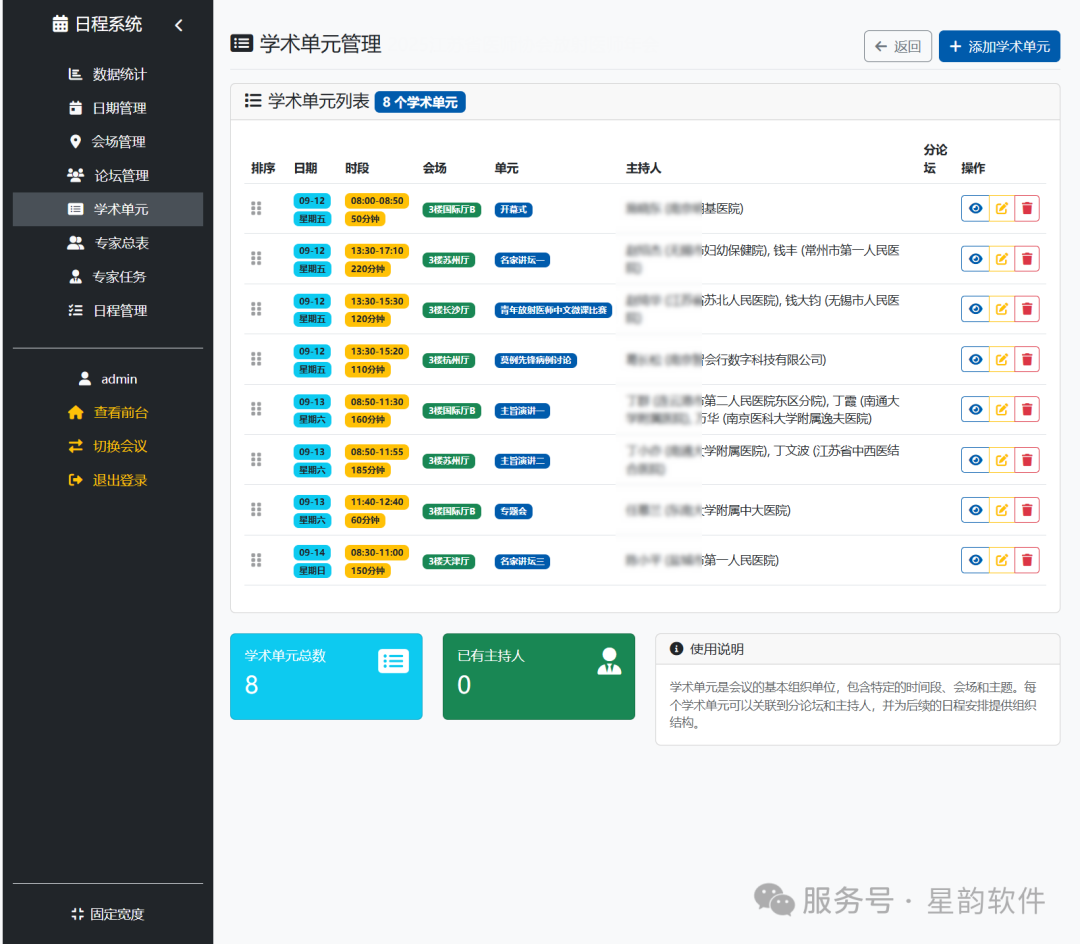Click 切换会议 link

pyautogui.click(x=107, y=446)
